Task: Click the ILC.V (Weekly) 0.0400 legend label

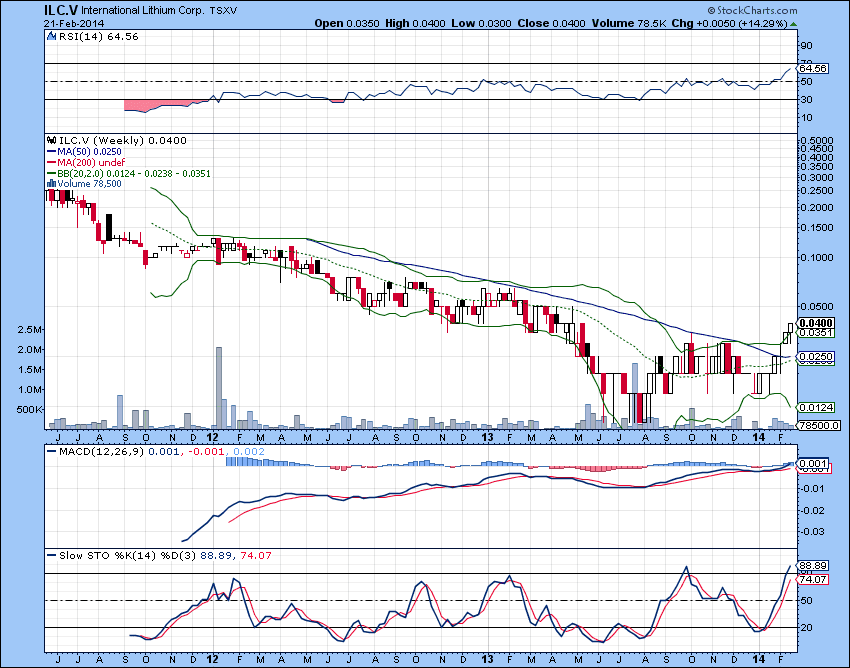Action: pyautogui.click(x=123, y=140)
